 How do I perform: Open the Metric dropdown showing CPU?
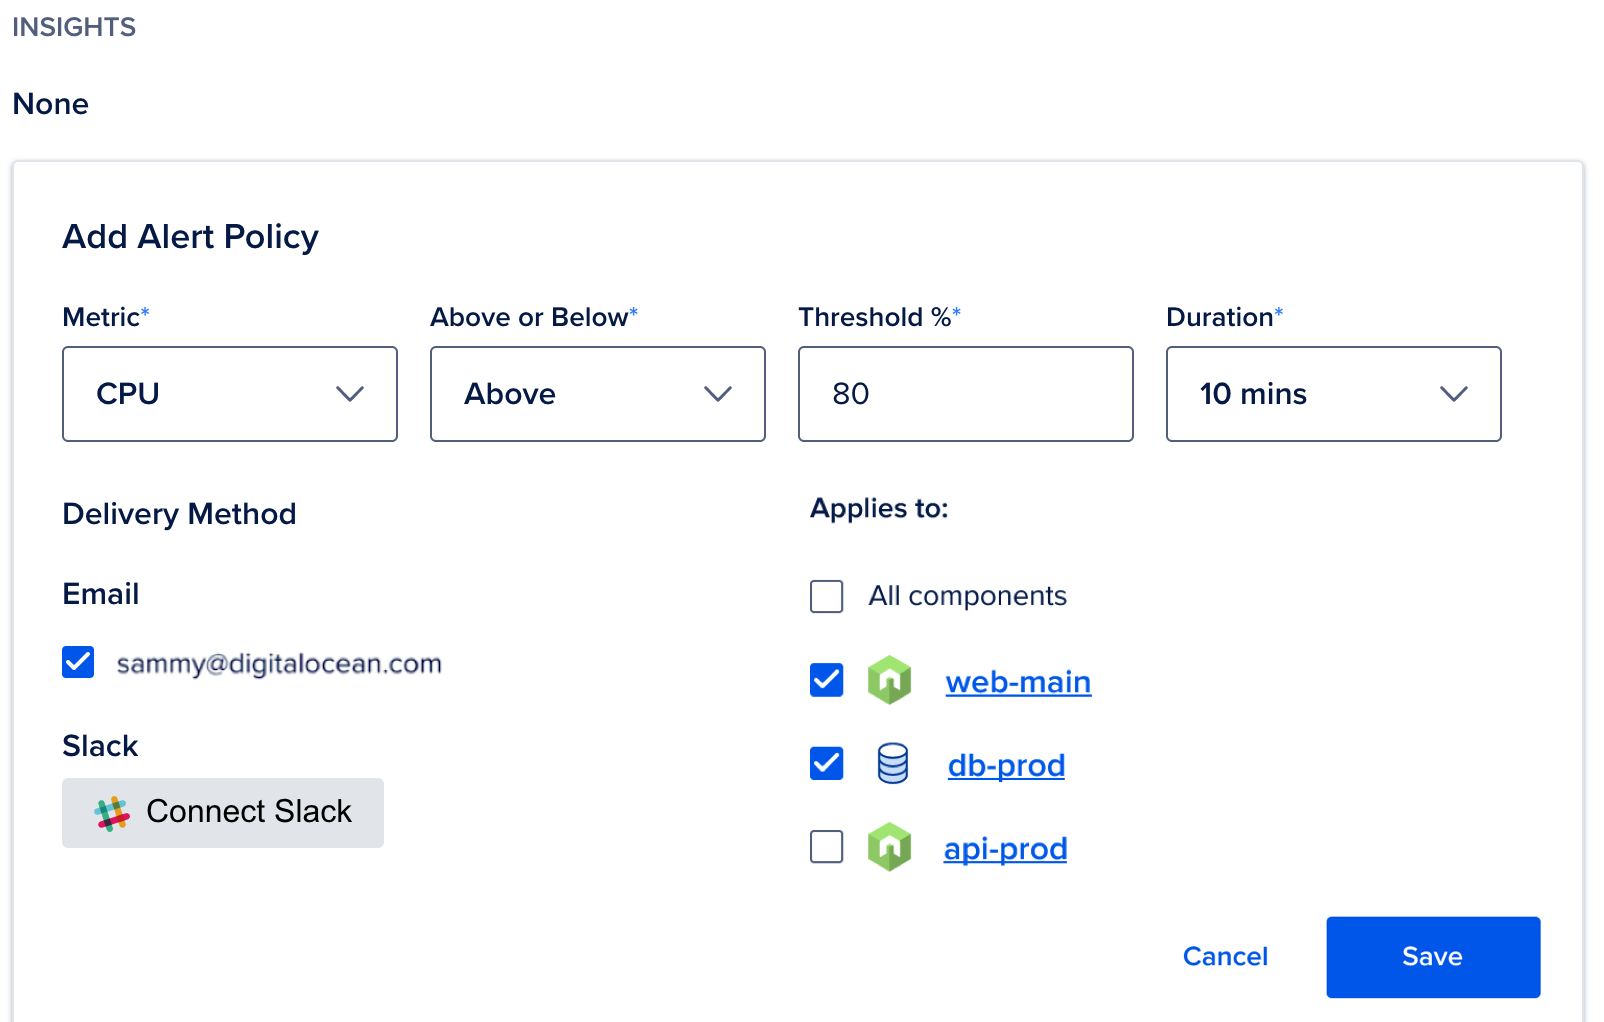click(230, 394)
